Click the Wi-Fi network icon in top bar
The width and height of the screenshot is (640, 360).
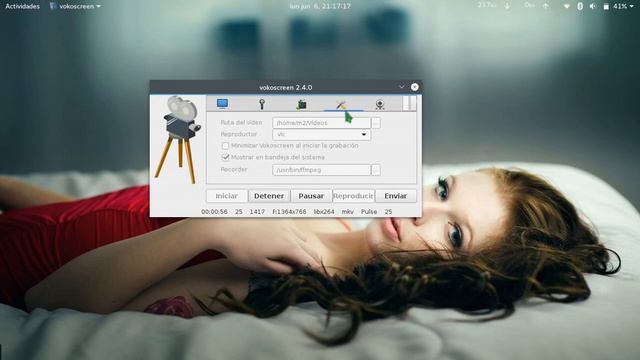click(567, 6)
